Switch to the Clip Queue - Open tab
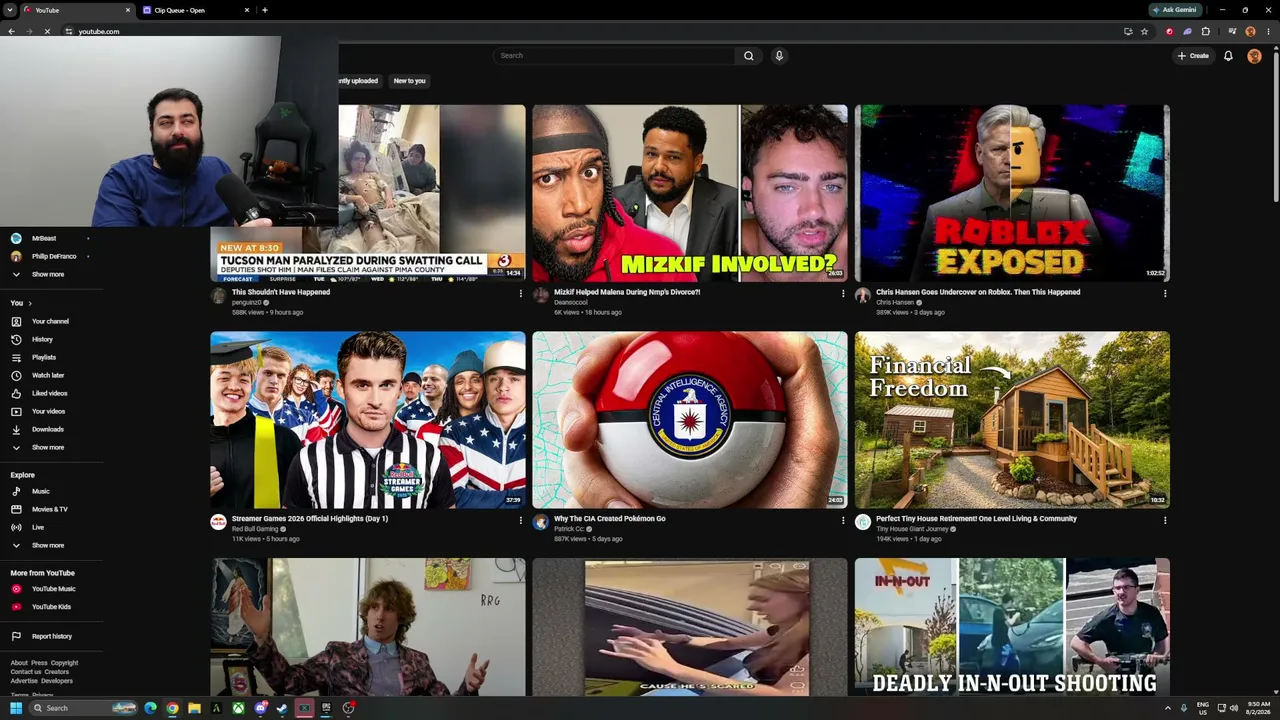The width and height of the screenshot is (1280, 720). pyautogui.click(x=195, y=10)
